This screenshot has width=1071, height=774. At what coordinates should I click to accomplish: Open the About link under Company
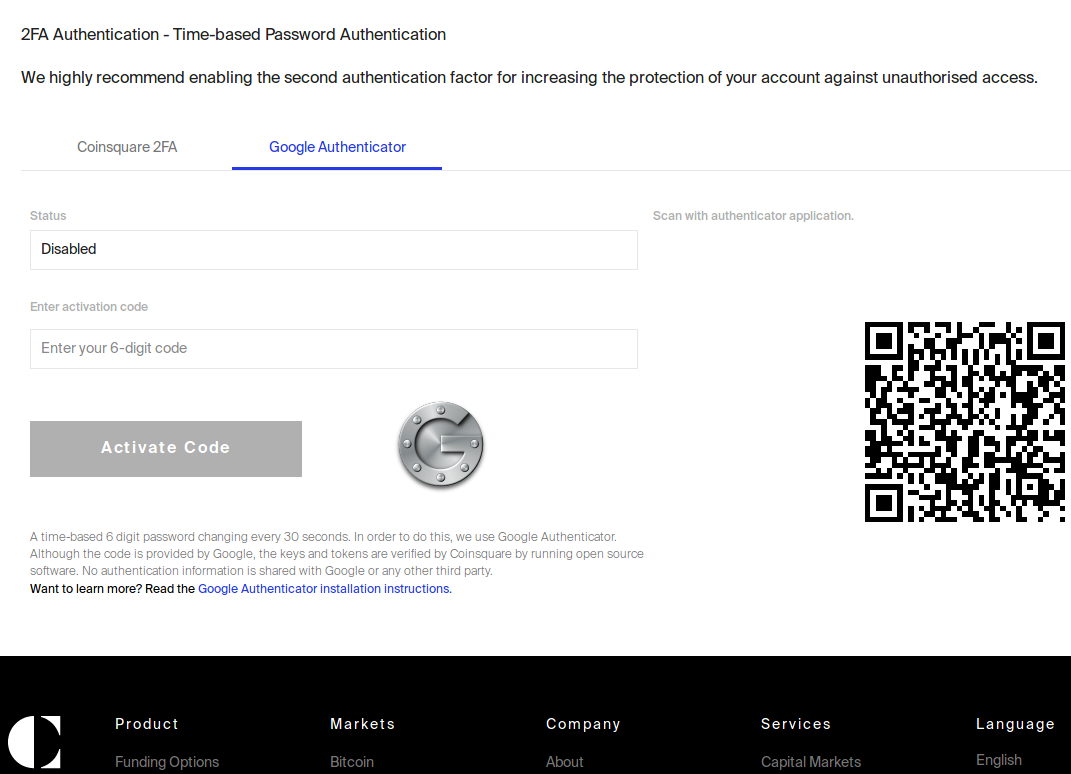point(564,762)
